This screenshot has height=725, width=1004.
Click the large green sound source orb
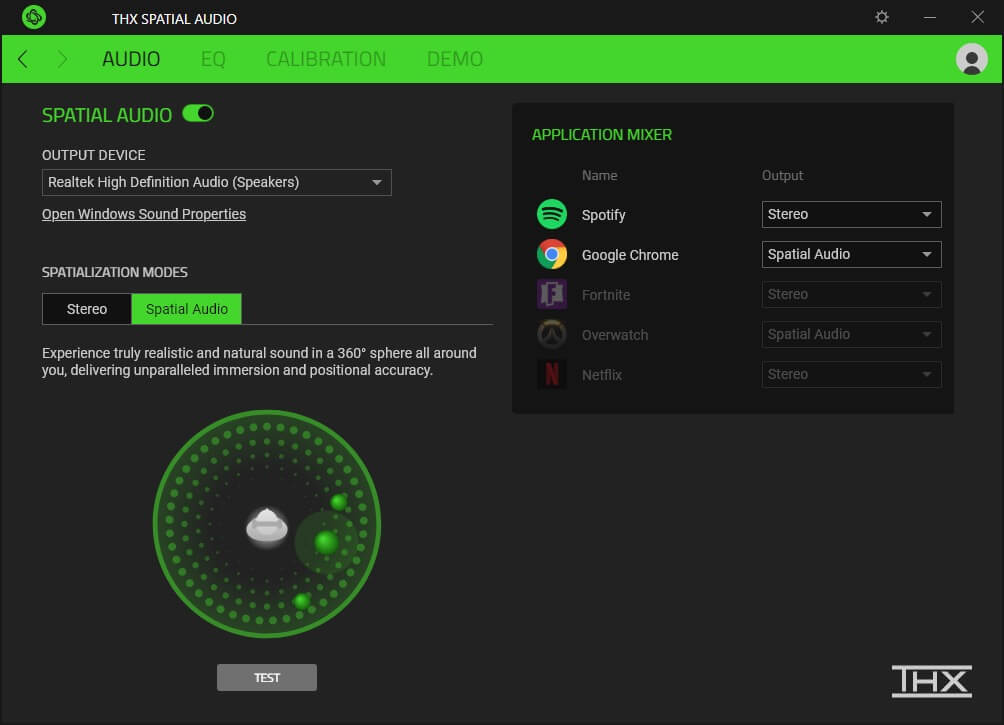click(x=326, y=542)
